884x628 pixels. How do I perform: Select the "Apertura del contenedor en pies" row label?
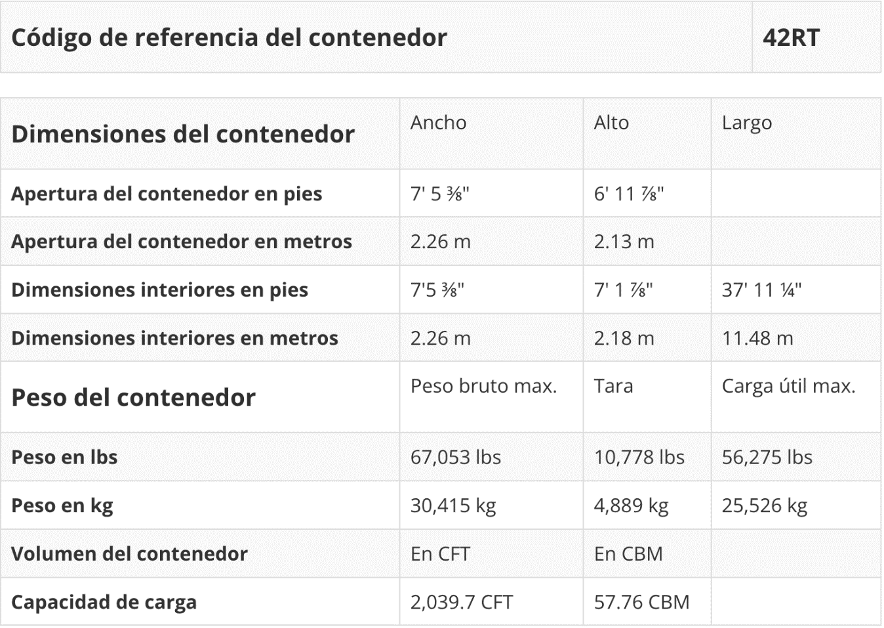tap(167, 193)
